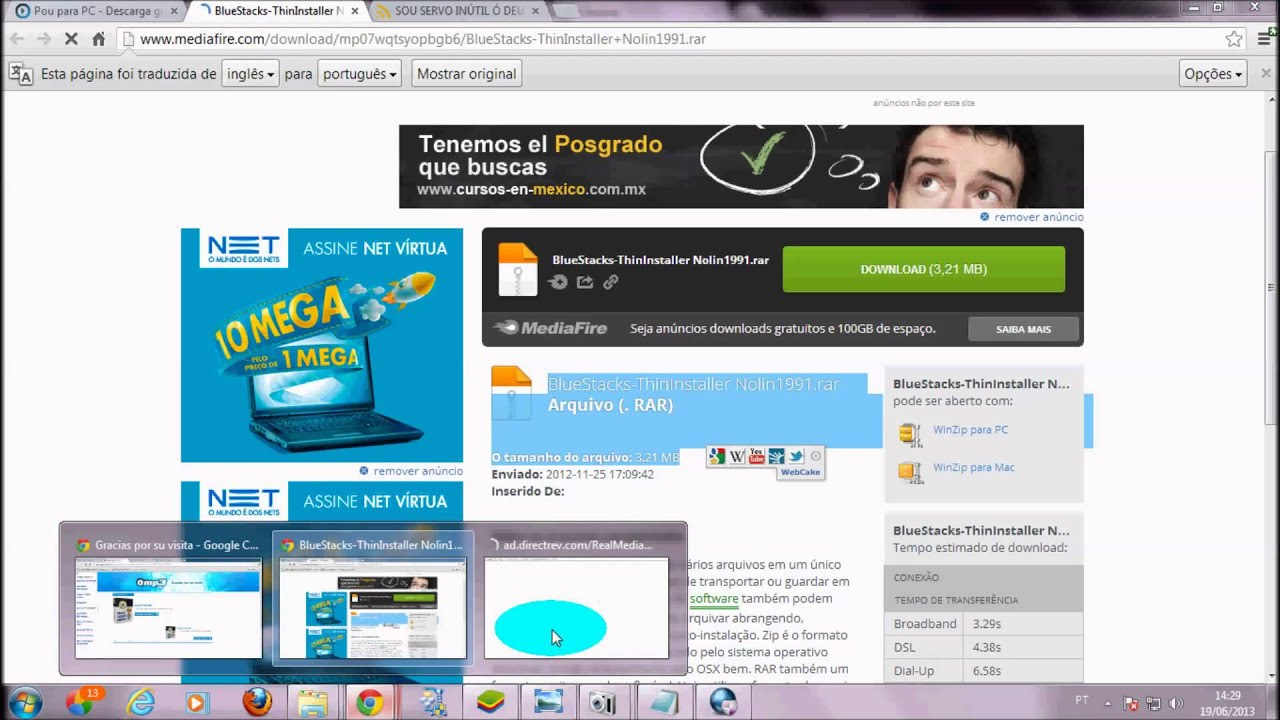The width and height of the screenshot is (1280, 720).
Task: Click the copy link chain icon
Action: coord(610,282)
